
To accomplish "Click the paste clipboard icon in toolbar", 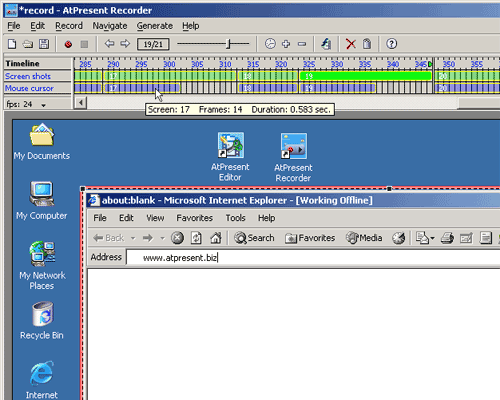I will [x=367, y=44].
